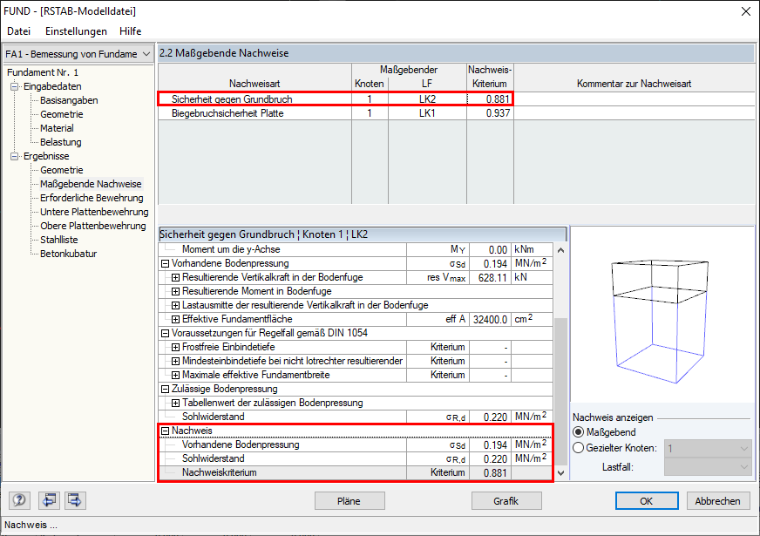Click the LK1 load case cell
Image resolution: width=760 pixels, height=536 pixels.
(x=427, y=113)
